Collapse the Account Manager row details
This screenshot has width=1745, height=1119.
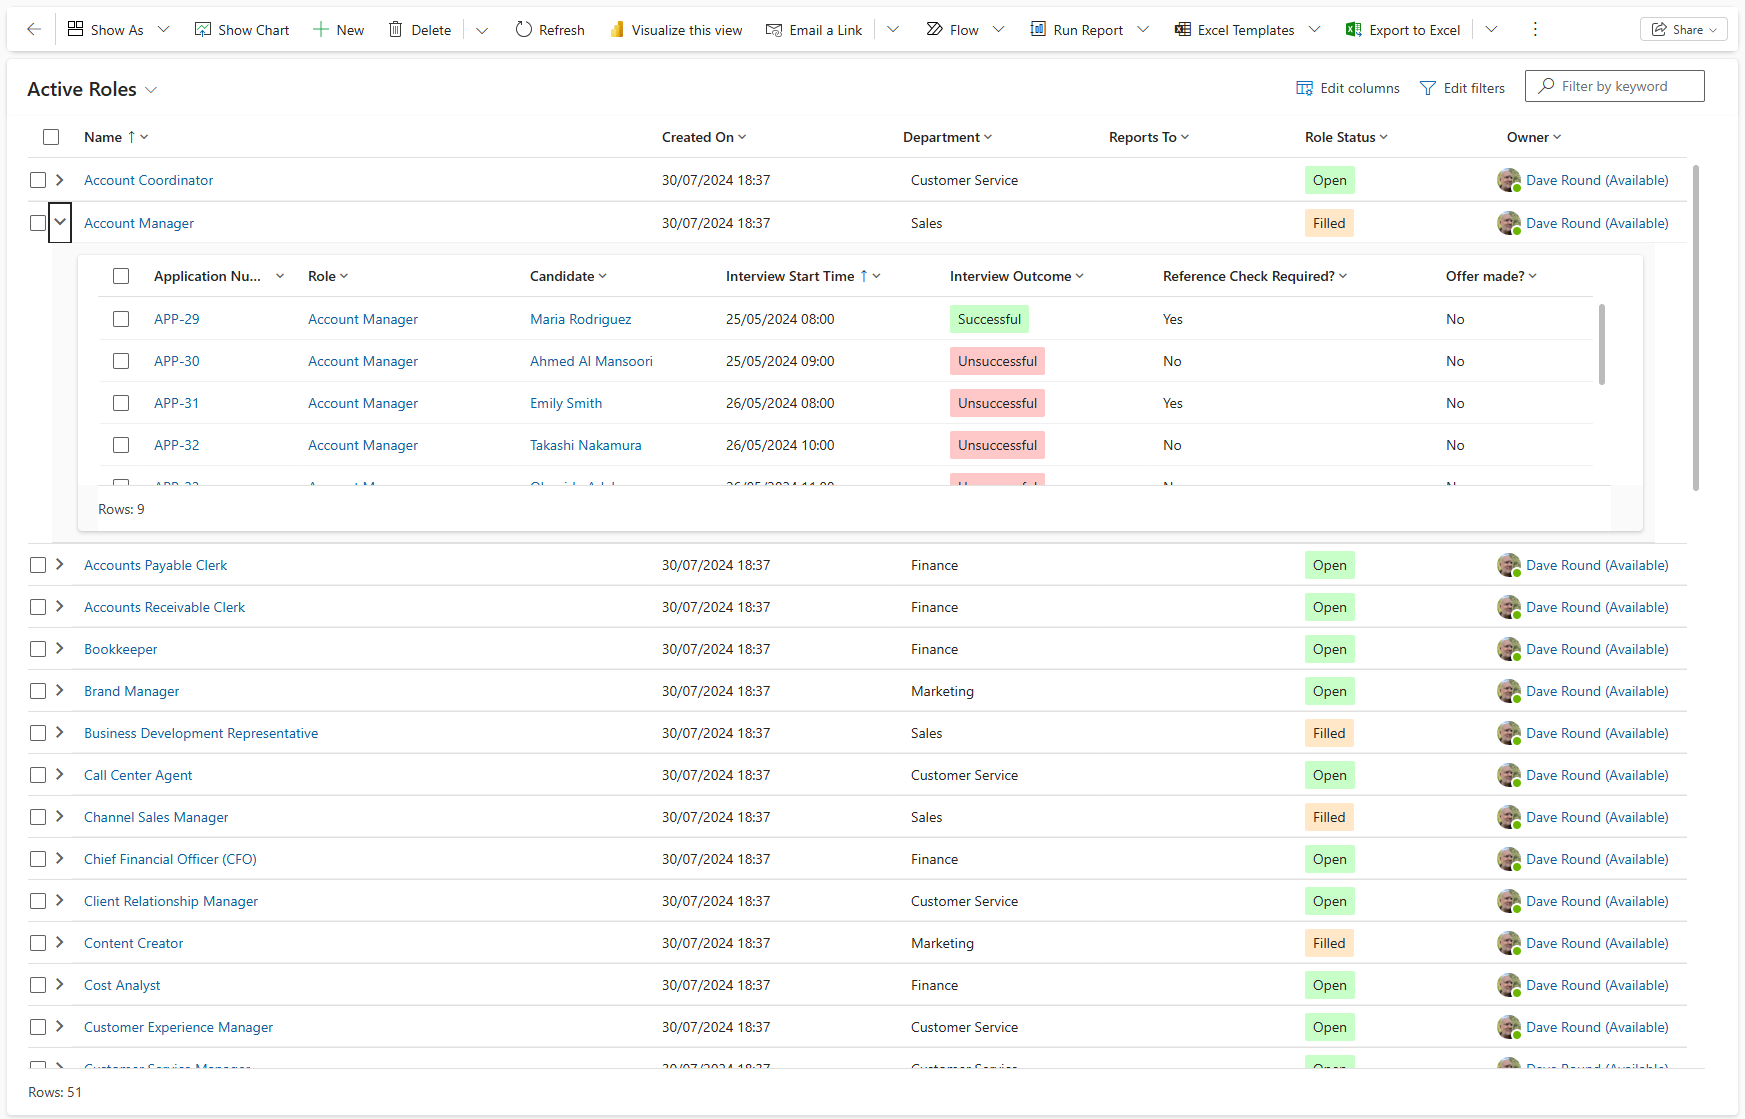[x=60, y=222]
